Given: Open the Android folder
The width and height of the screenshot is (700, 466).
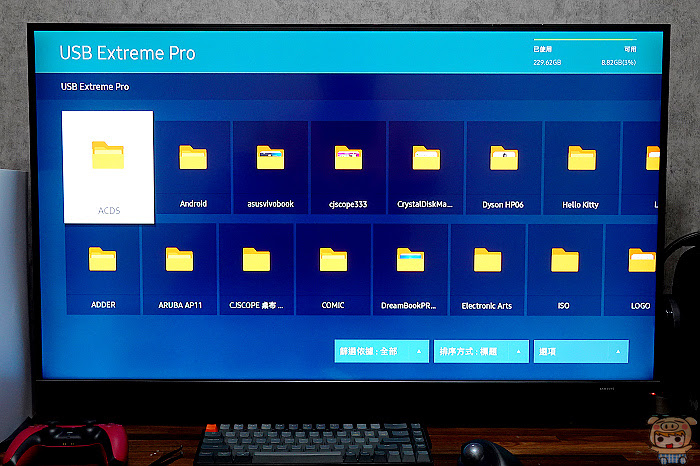Looking at the screenshot, I should point(193,167).
